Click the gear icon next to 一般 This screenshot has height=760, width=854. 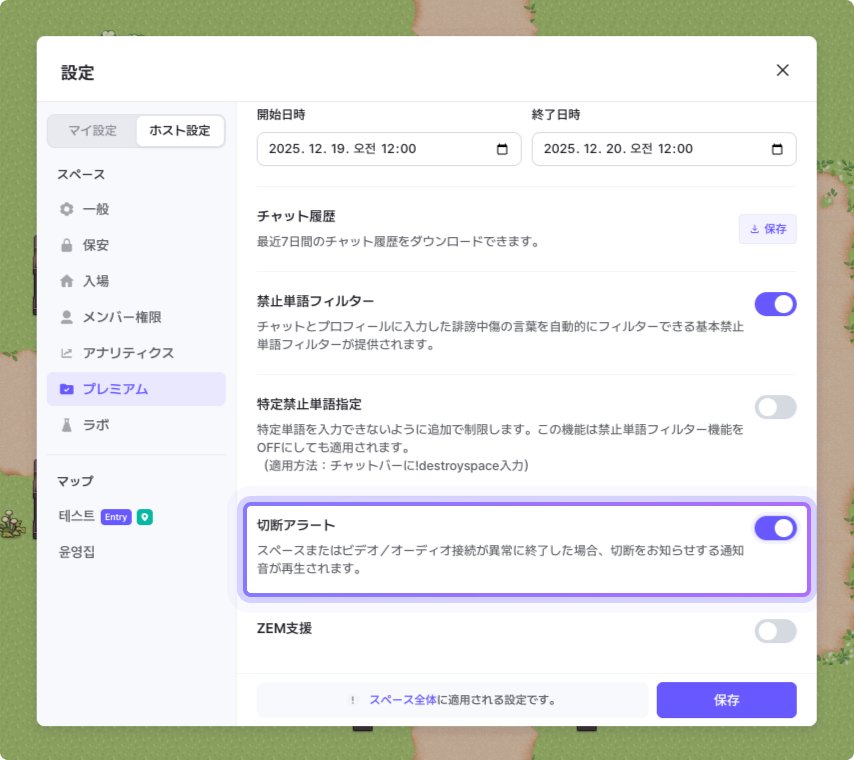(66, 209)
